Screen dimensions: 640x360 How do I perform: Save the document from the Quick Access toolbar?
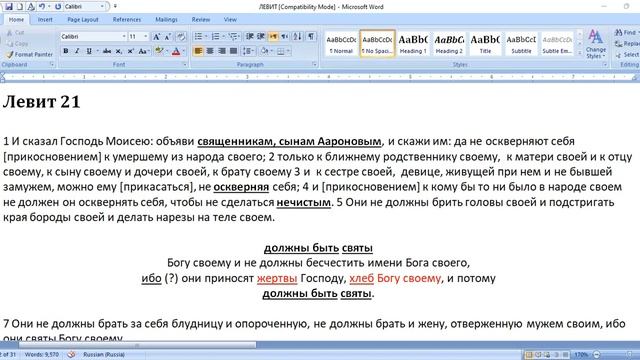[x=9, y=7]
